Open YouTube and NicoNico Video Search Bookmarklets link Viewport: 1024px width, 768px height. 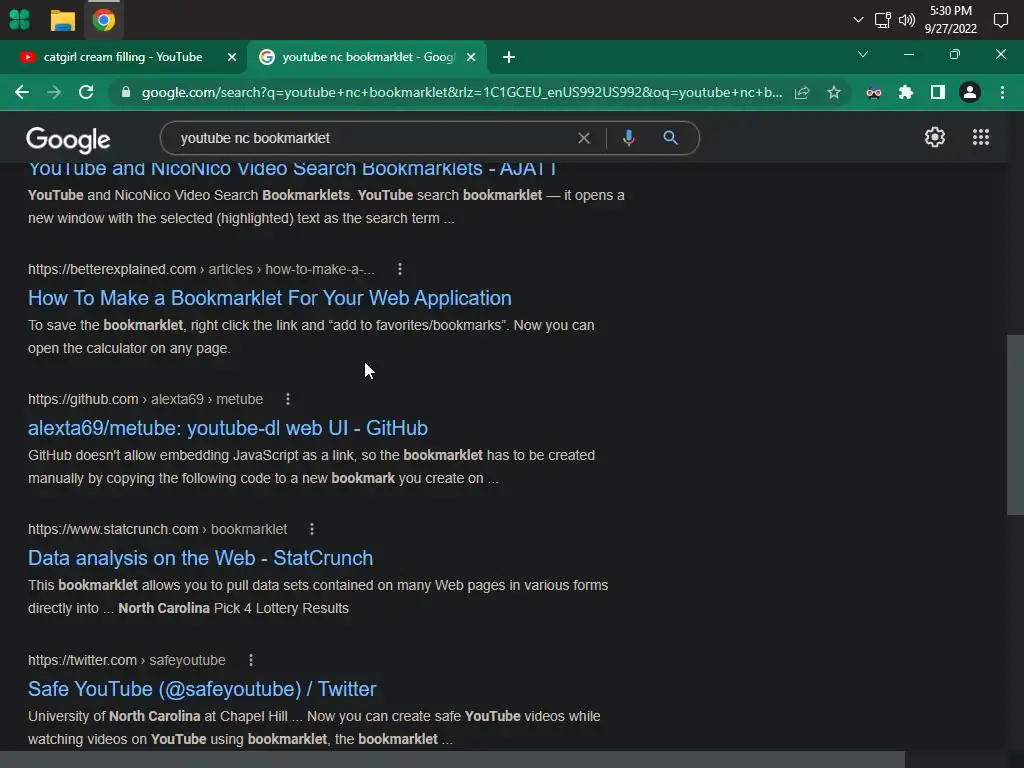[292, 168]
